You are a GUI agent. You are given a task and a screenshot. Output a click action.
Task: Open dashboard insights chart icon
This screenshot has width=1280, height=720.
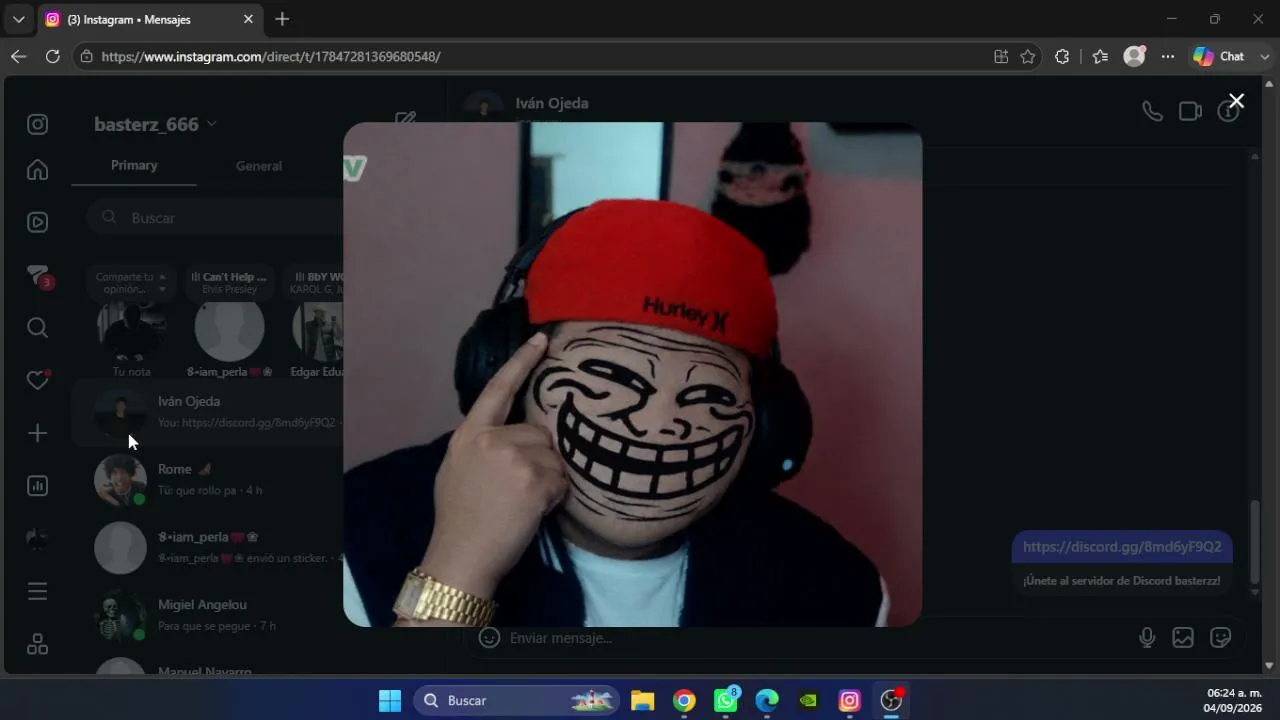tap(37, 486)
